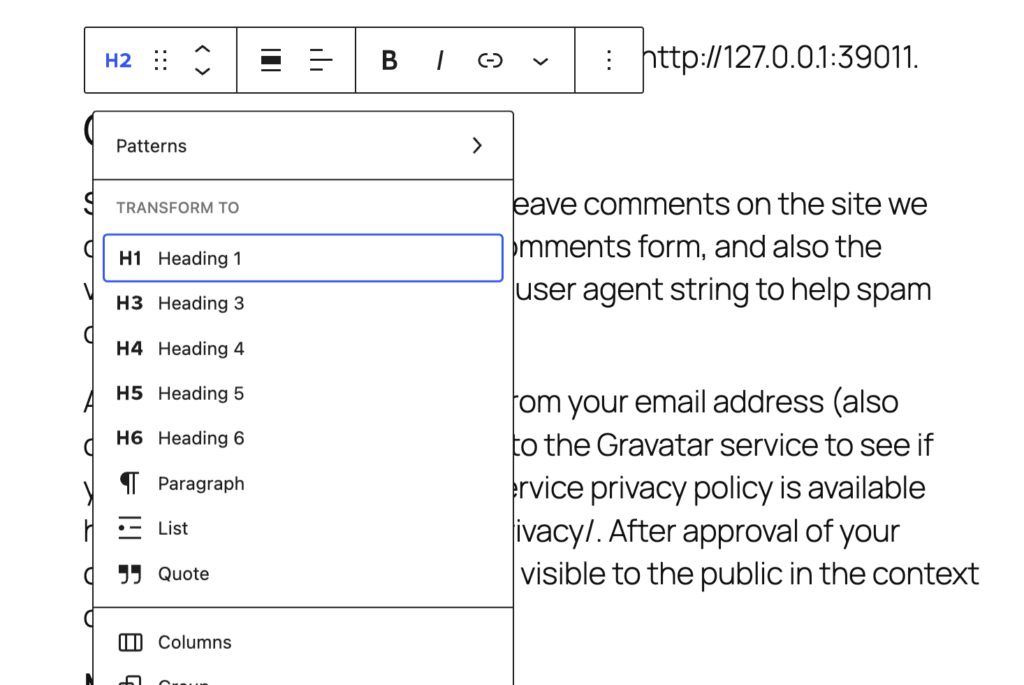Transform block to Heading 6
This screenshot has width=1024, height=685.
[x=303, y=438]
